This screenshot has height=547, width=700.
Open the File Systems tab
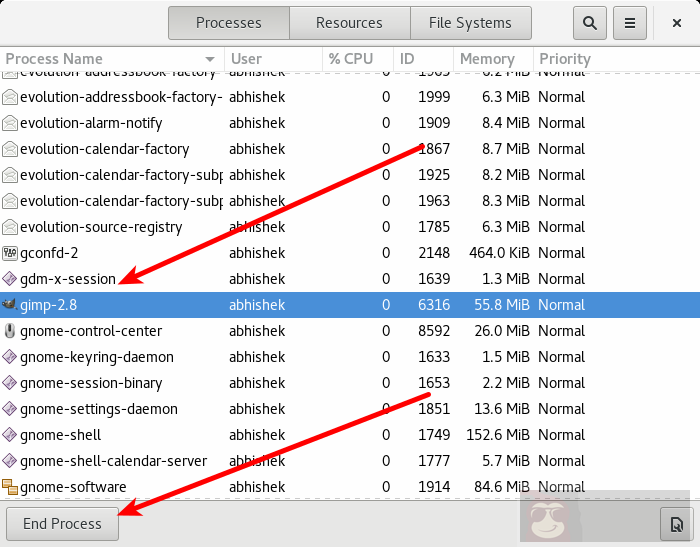[x=470, y=22]
